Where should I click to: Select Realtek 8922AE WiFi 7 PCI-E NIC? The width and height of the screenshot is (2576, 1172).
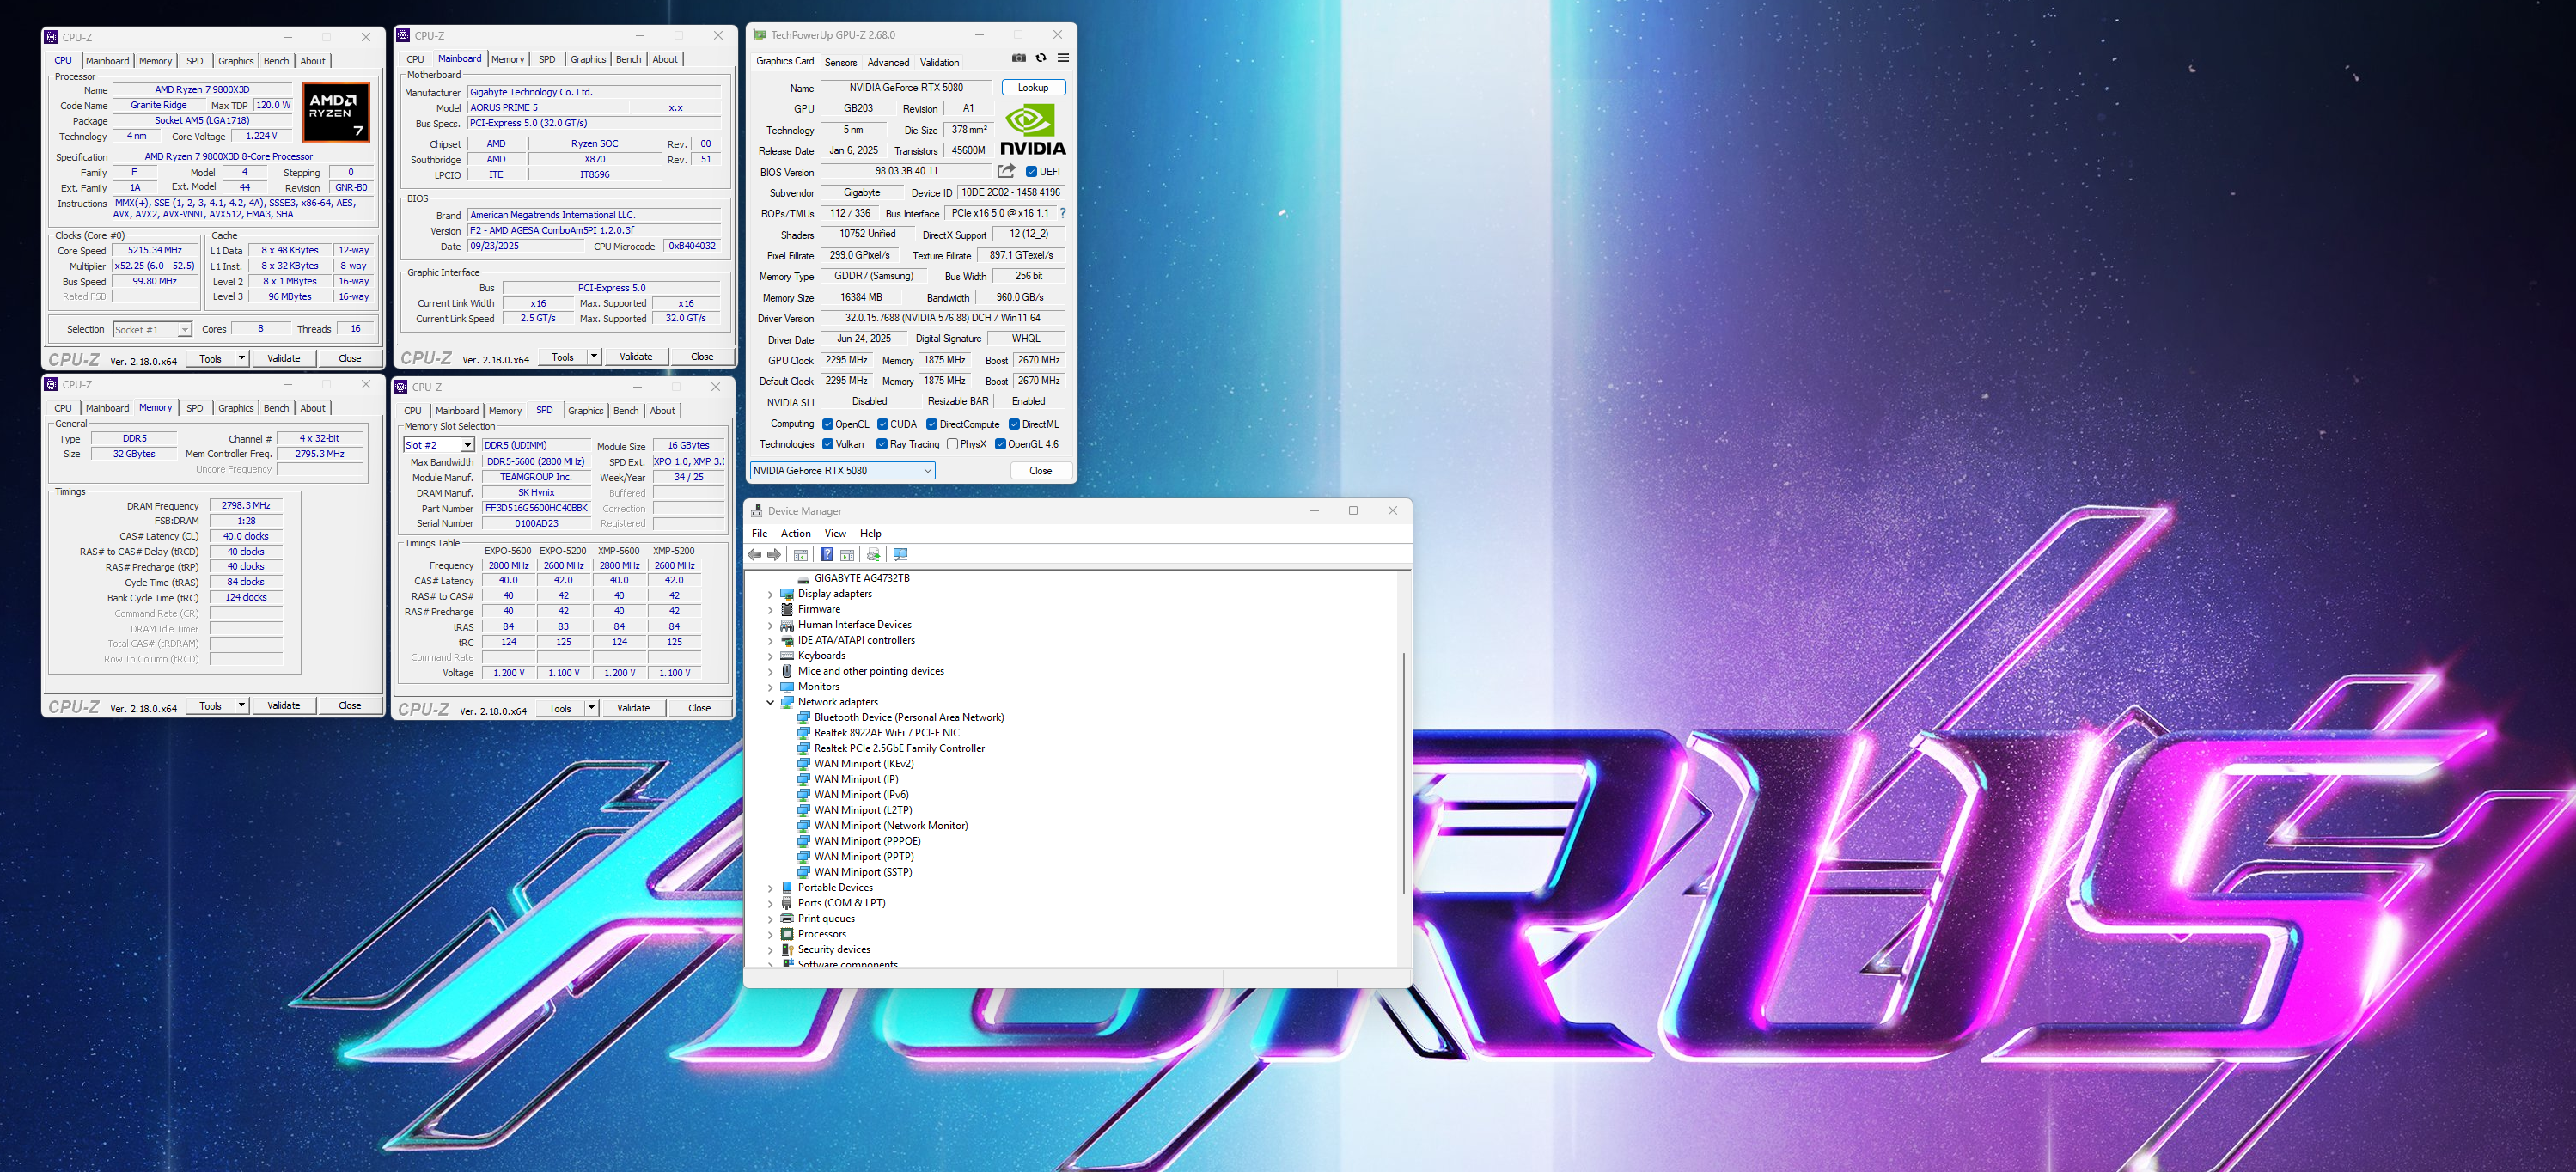point(886,733)
